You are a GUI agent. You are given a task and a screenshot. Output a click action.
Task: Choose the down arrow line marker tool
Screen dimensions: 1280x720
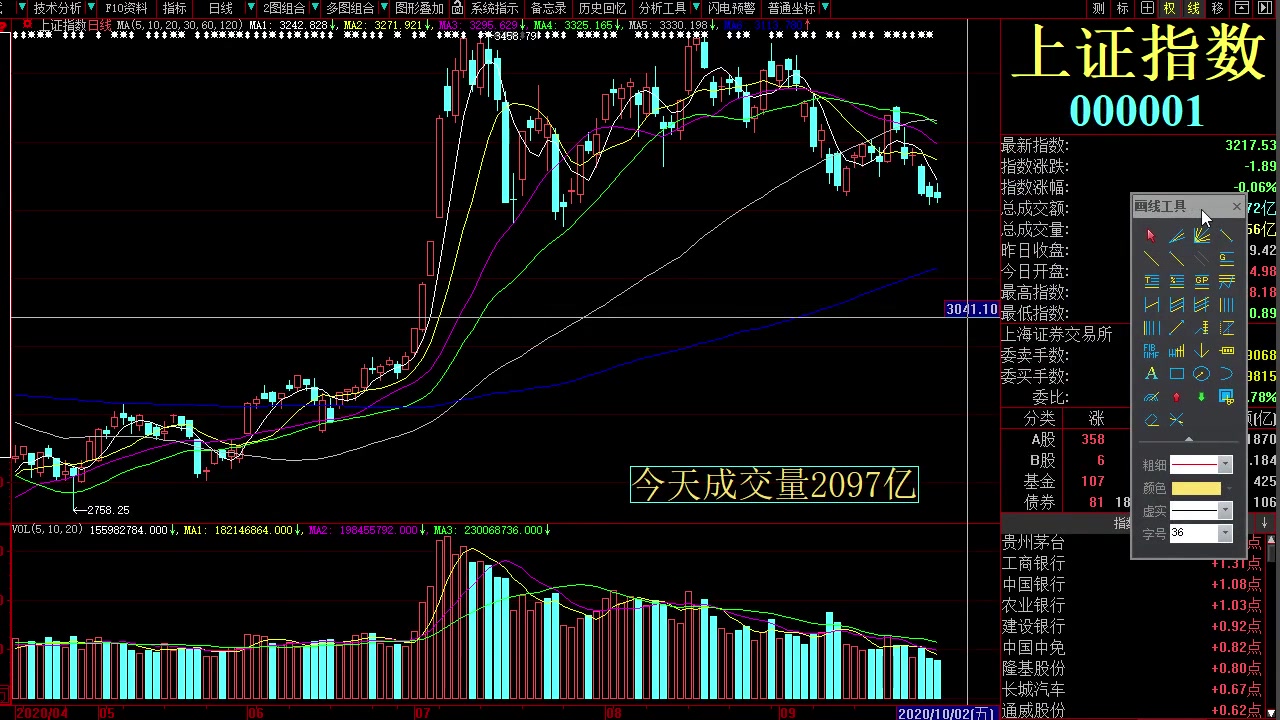pyautogui.click(x=1201, y=351)
